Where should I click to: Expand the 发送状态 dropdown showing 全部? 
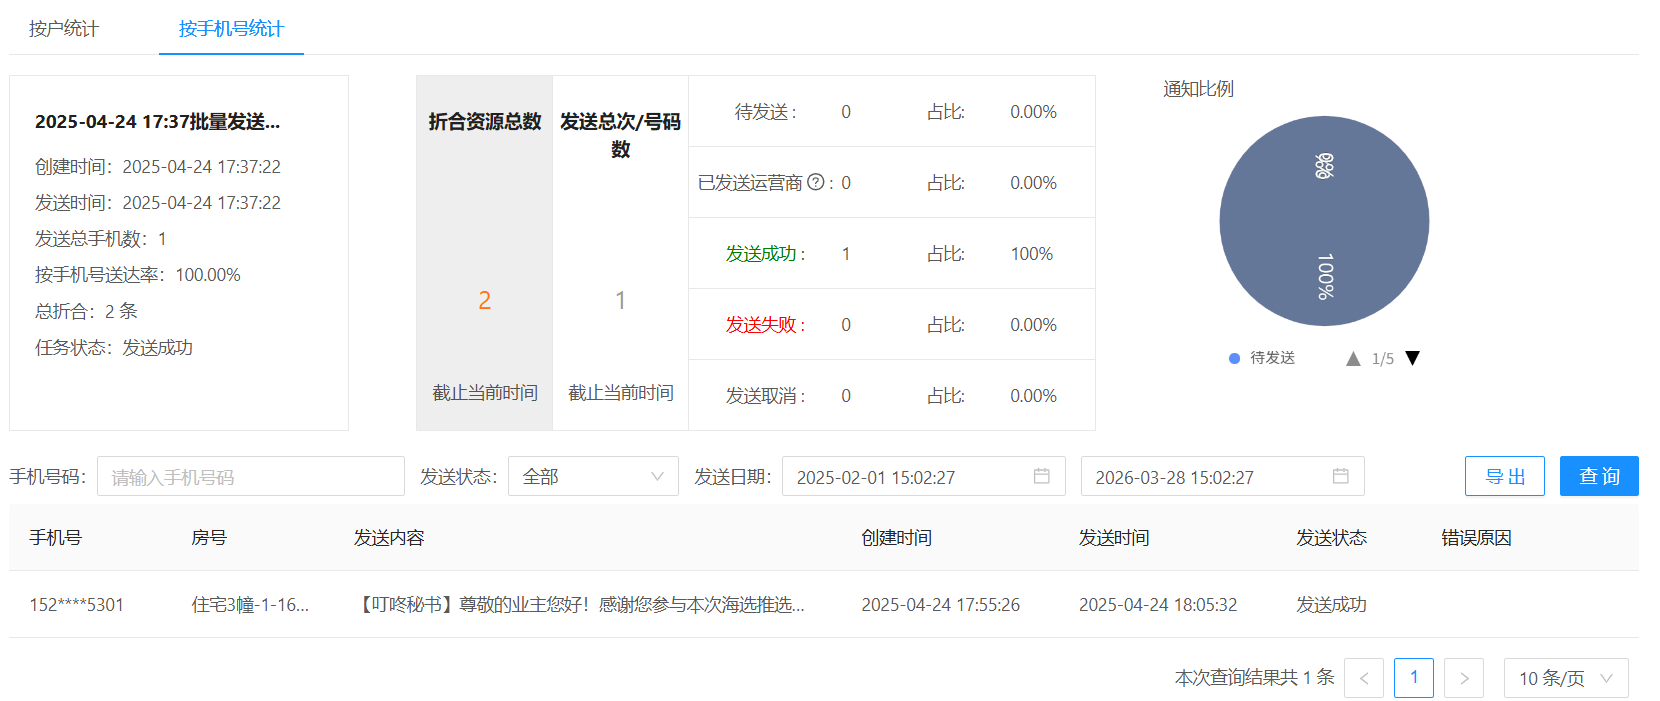[x=593, y=476]
